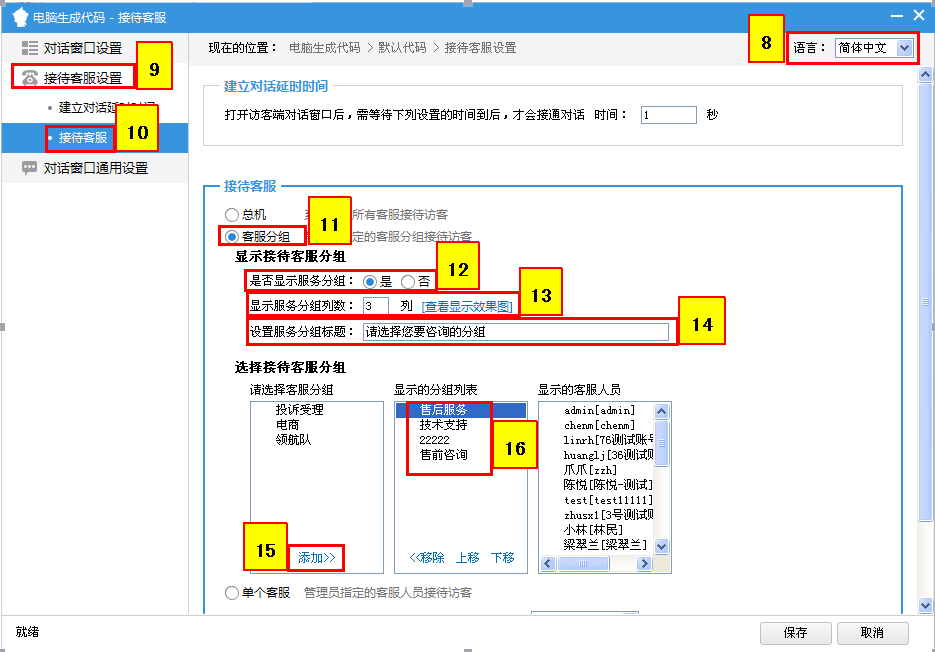Open 对话窗口通用设置 in the sidebar
This screenshot has height=652, width=935.
click(96, 168)
